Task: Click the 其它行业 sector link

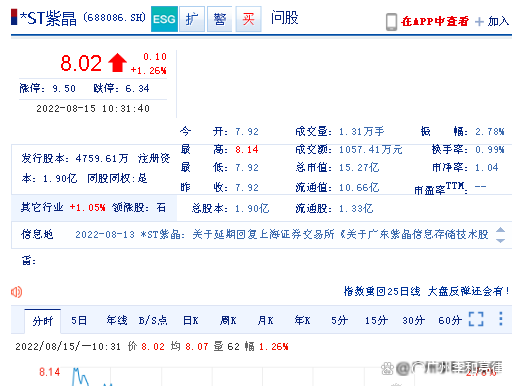Action: tap(42, 207)
